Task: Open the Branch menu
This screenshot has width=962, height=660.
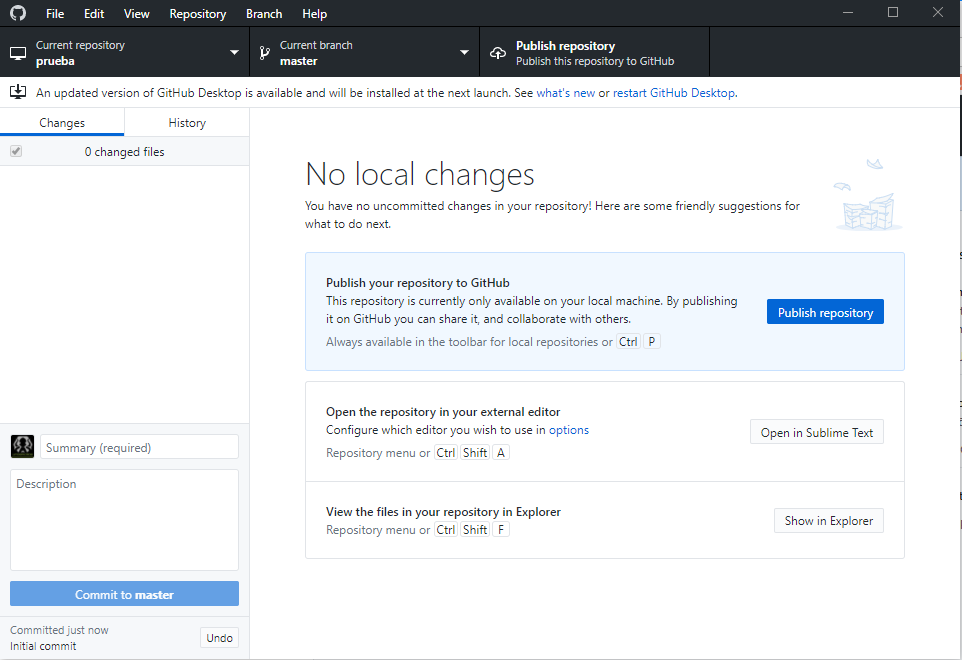Action: pos(264,13)
